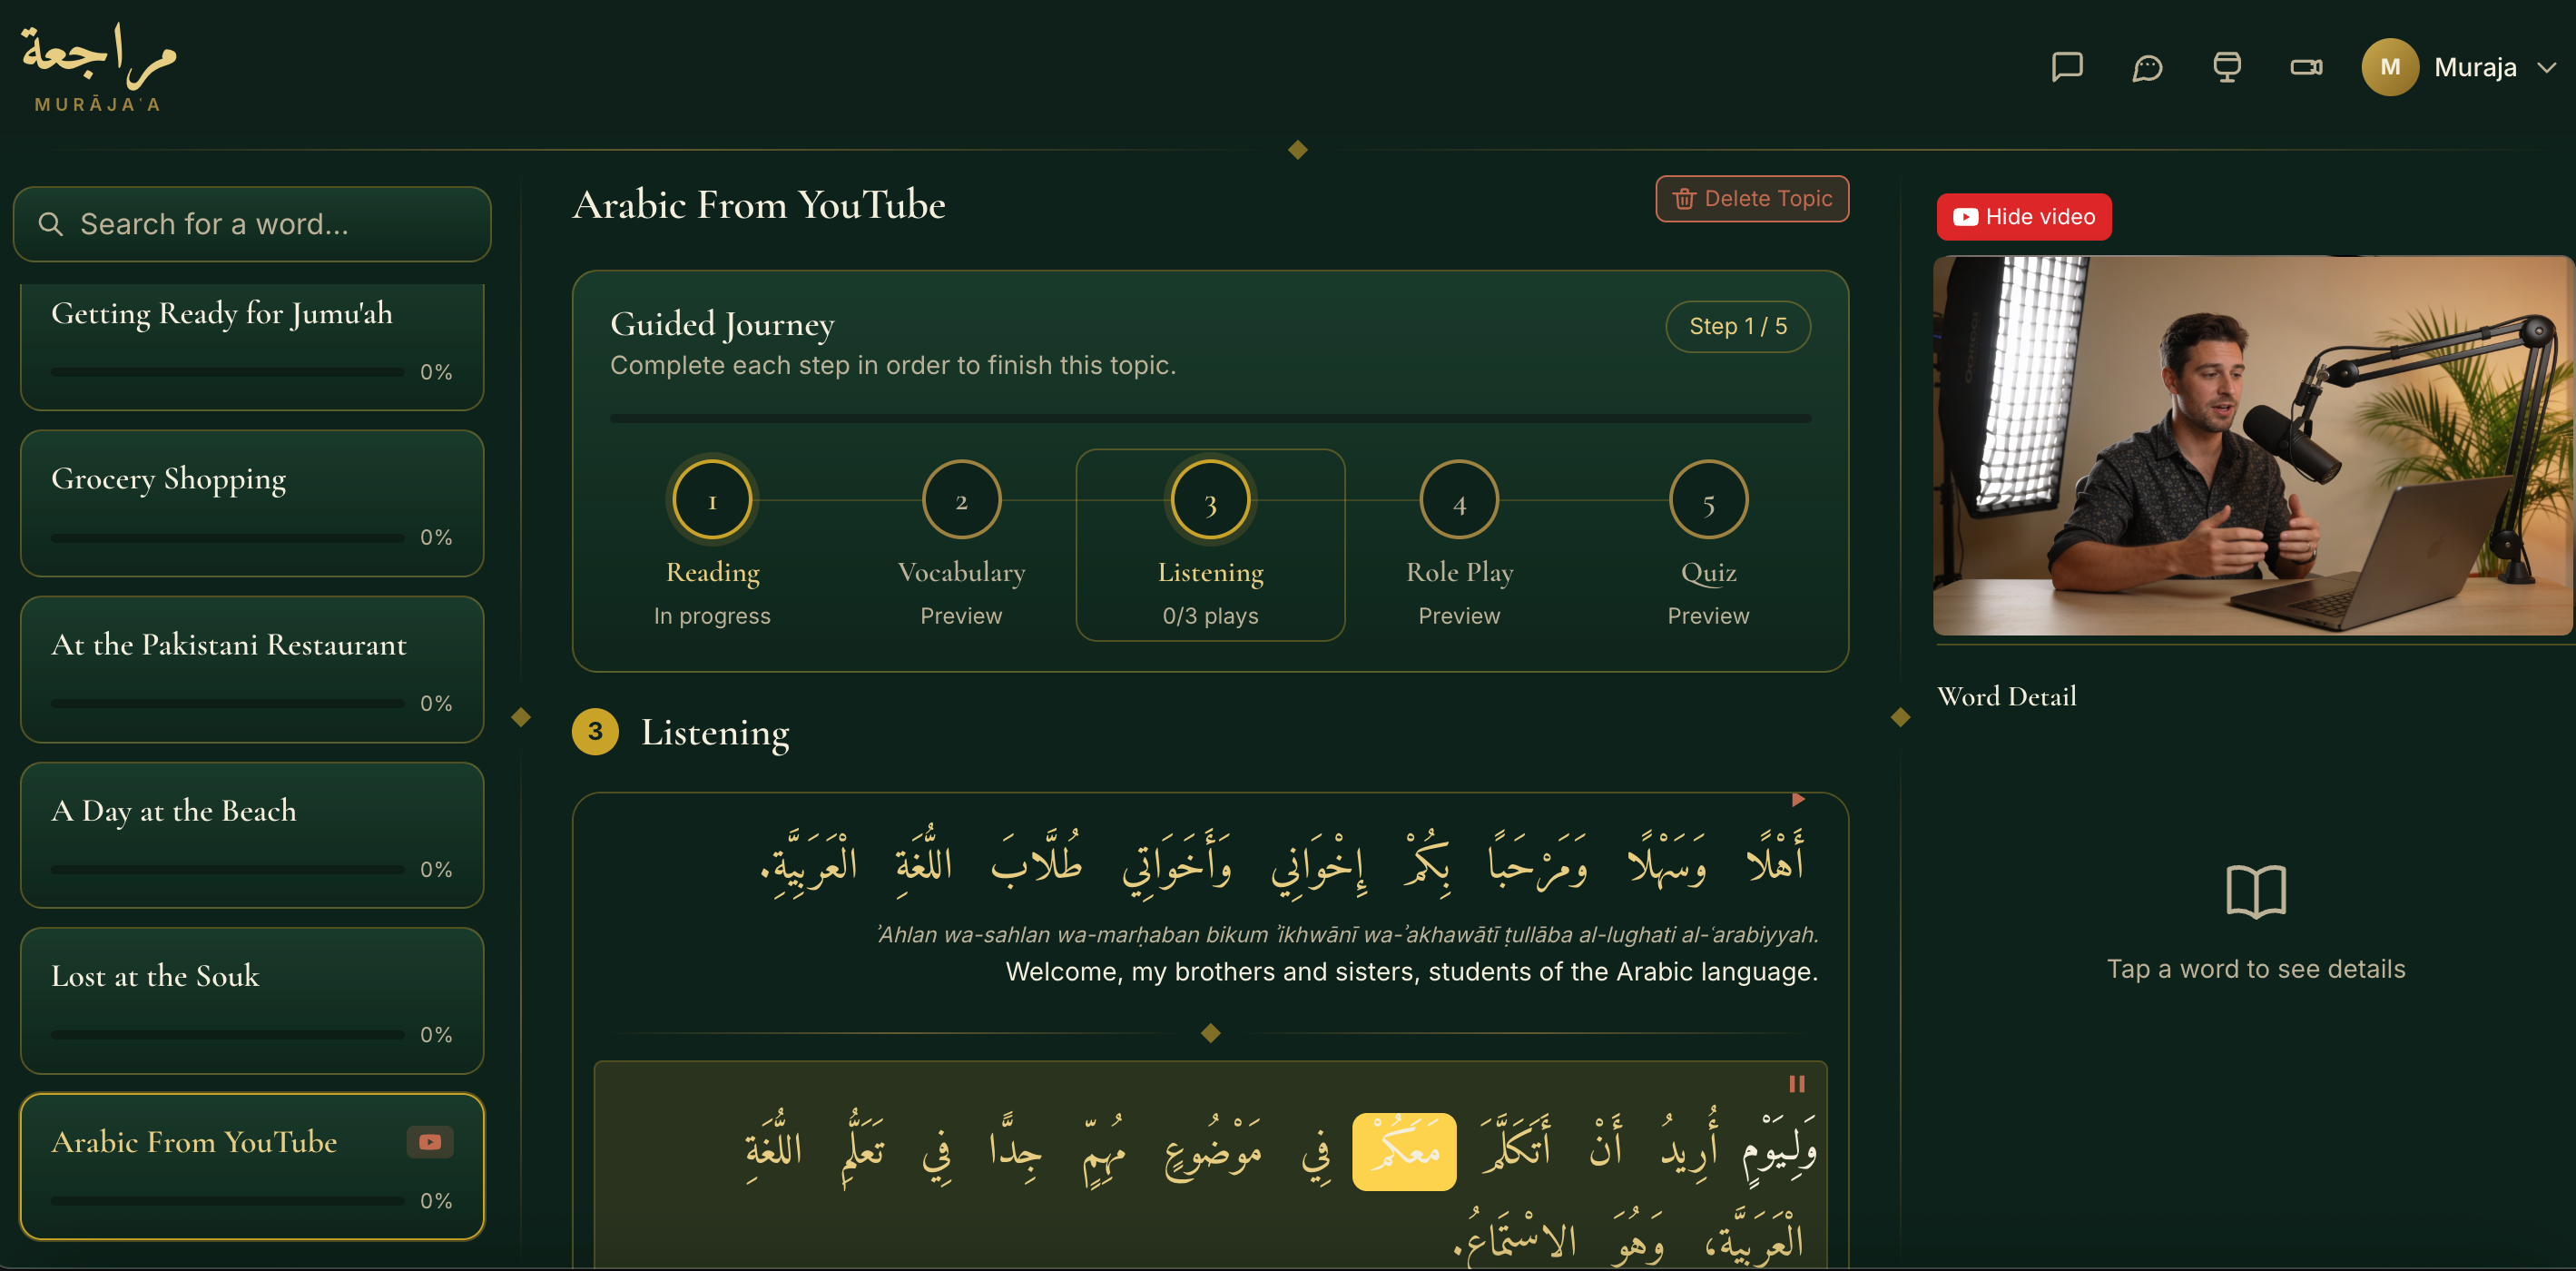Select step 4 Role Play circle
The image size is (2576, 1271).
(x=1459, y=500)
